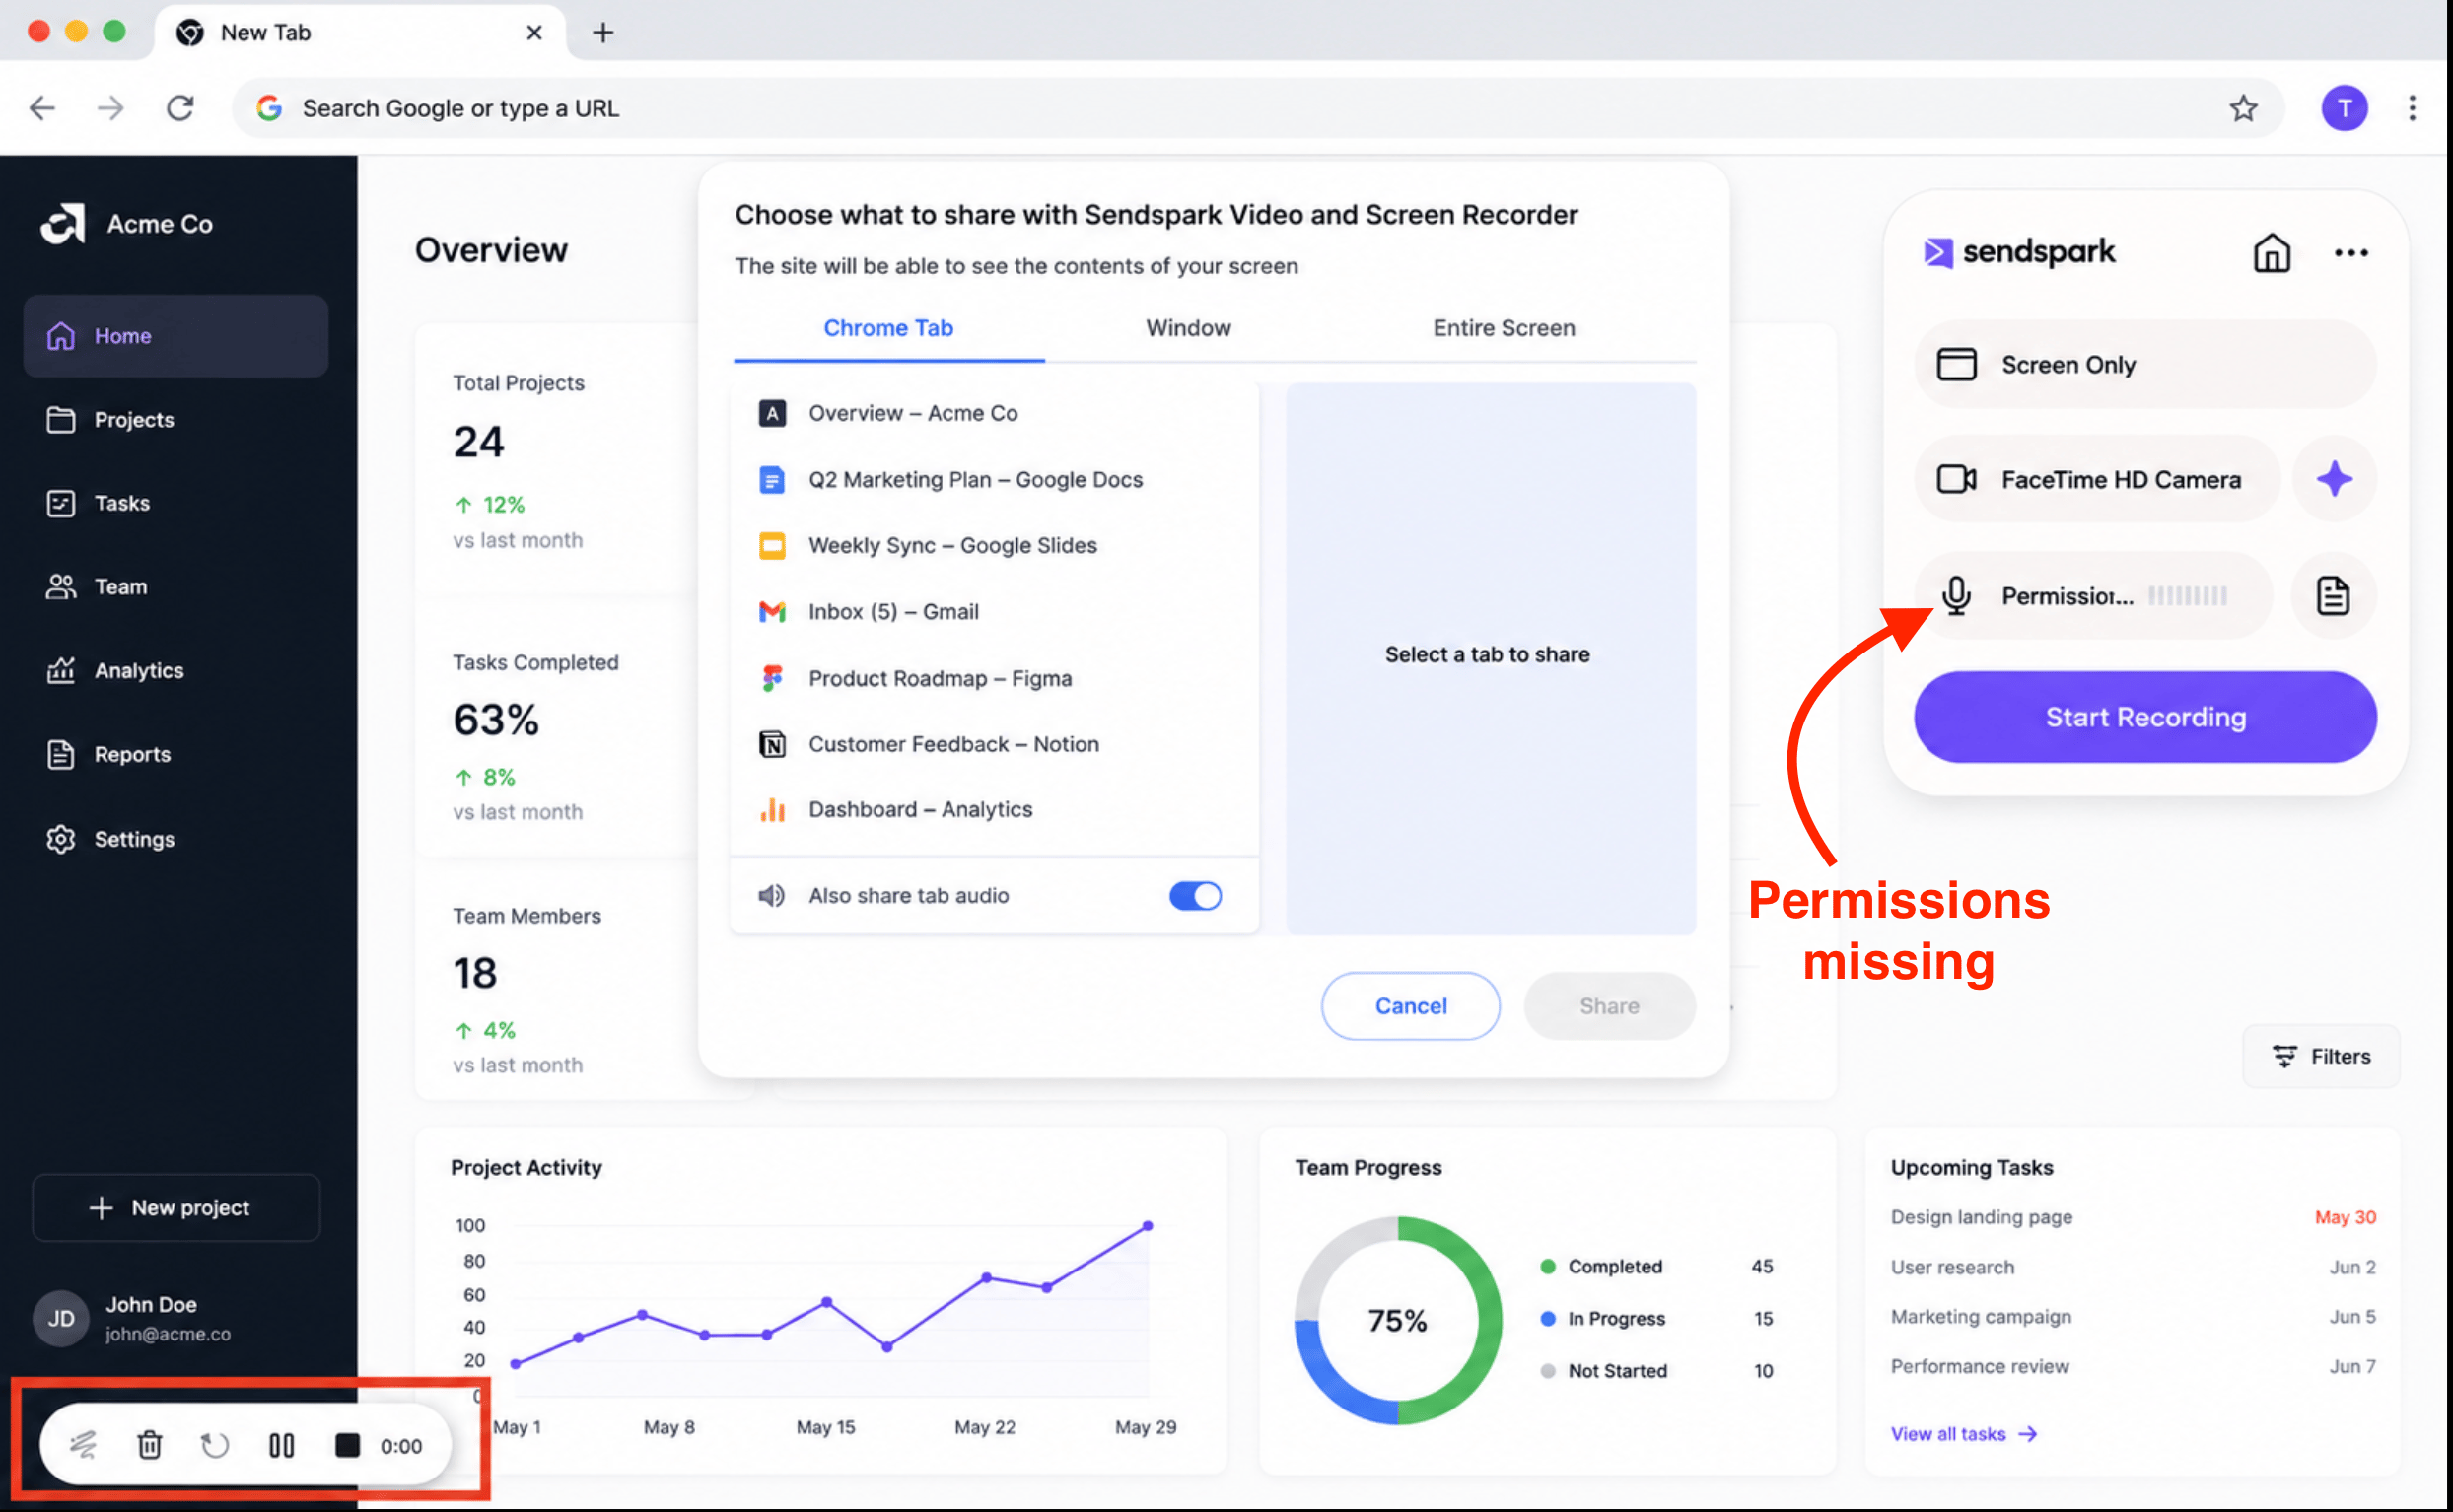This screenshot has height=1512, width=2453.
Task: Click the T profile avatar in Chrome
Action: click(x=2343, y=108)
